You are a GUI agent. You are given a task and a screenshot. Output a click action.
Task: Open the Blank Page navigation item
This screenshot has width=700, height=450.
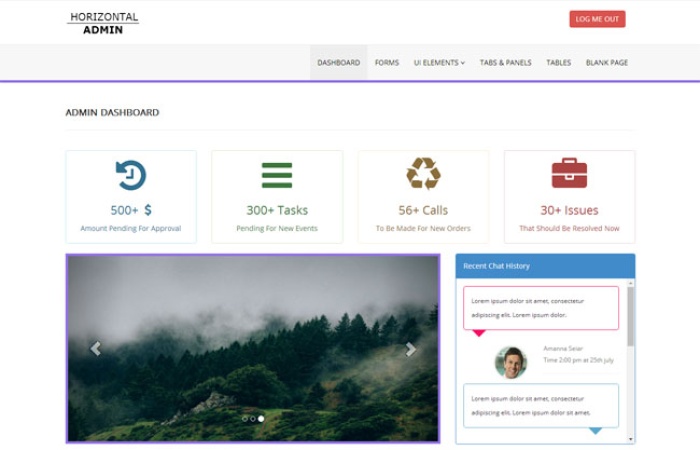coord(607,62)
